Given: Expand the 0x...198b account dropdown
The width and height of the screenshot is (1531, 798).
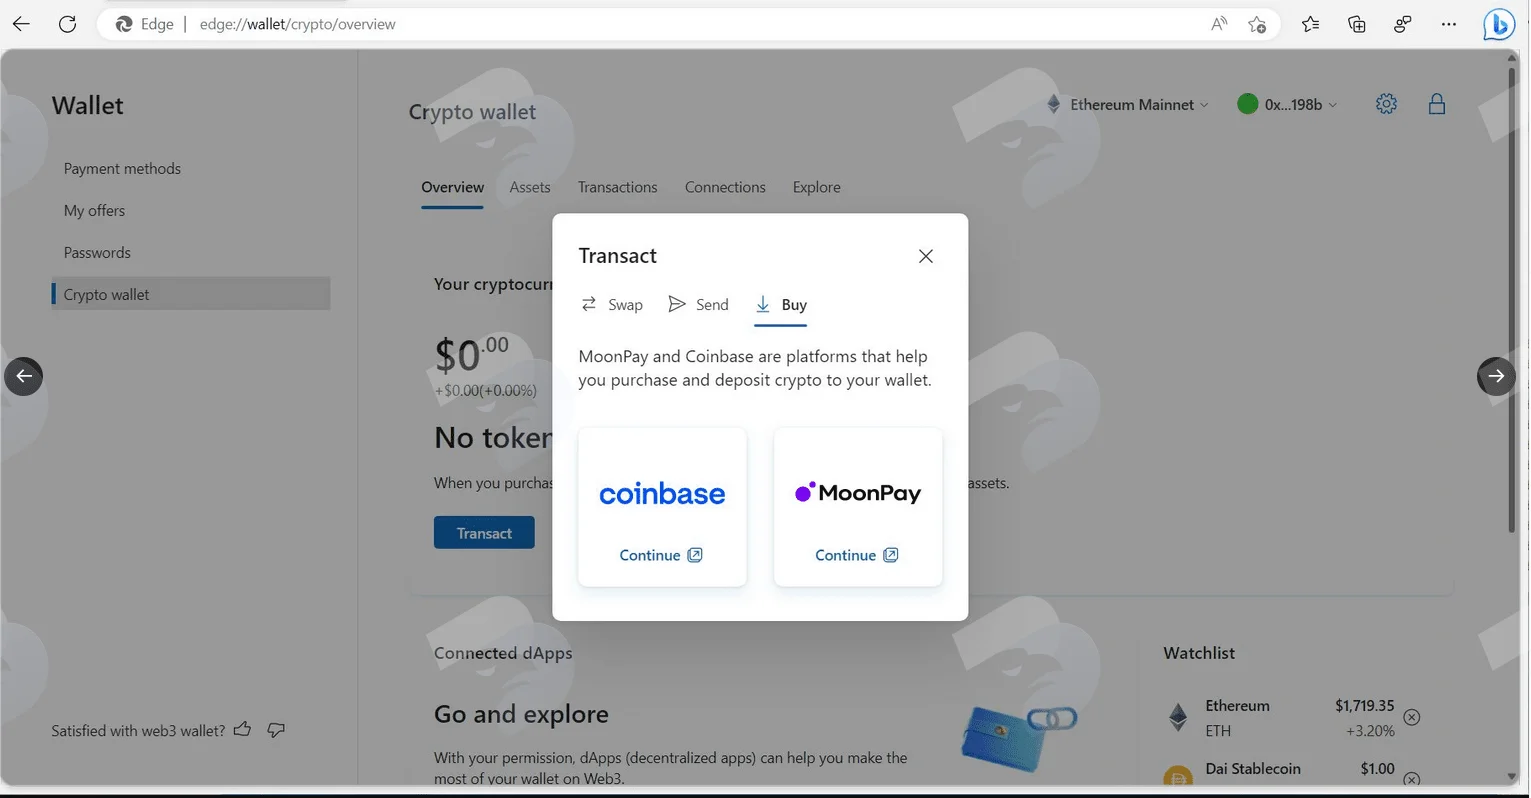Looking at the screenshot, I should pyautogui.click(x=1287, y=104).
